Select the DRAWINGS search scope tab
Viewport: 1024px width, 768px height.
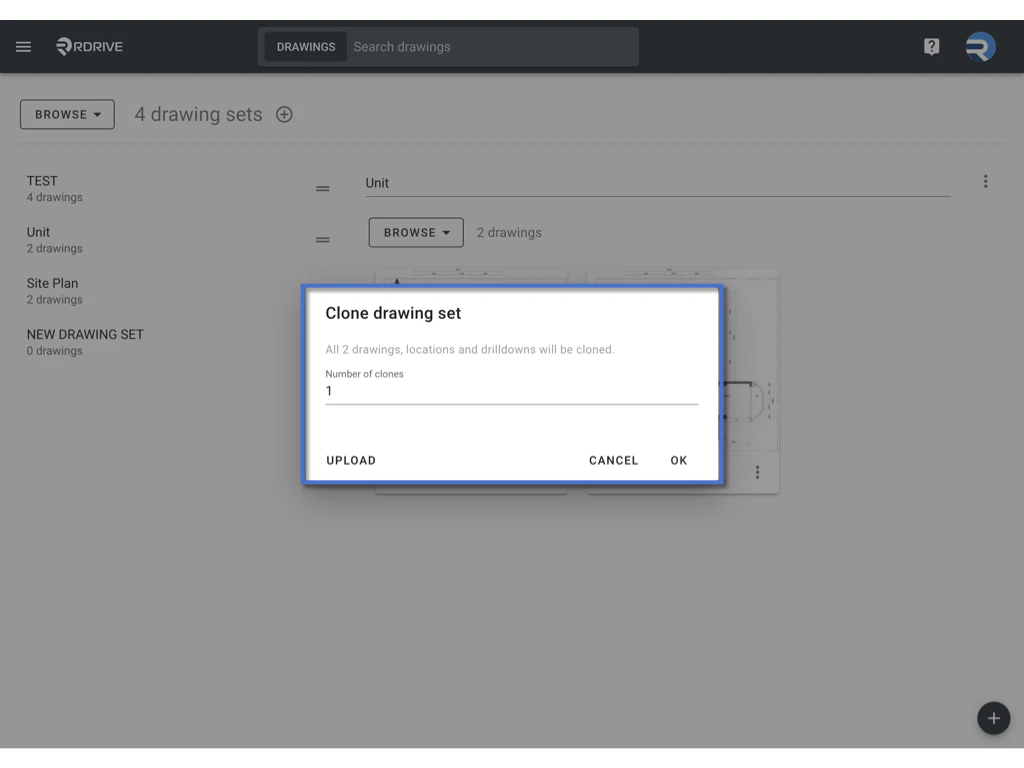pyautogui.click(x=306, y=47)
